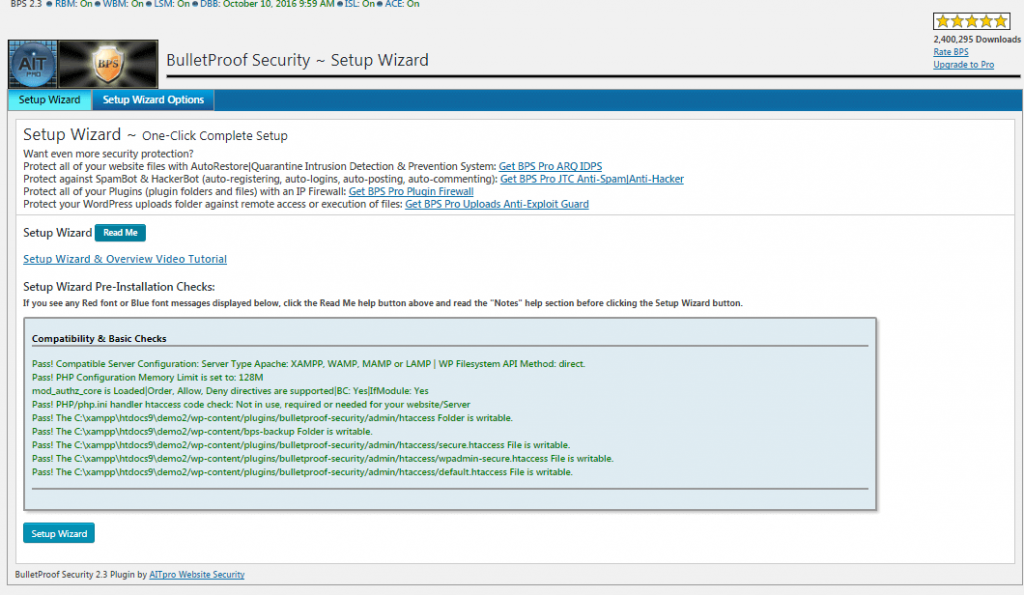Click the 'admin/htaccess Folder is writable' line
This screenshot has height=595, width=1024.
pos(272,418)
